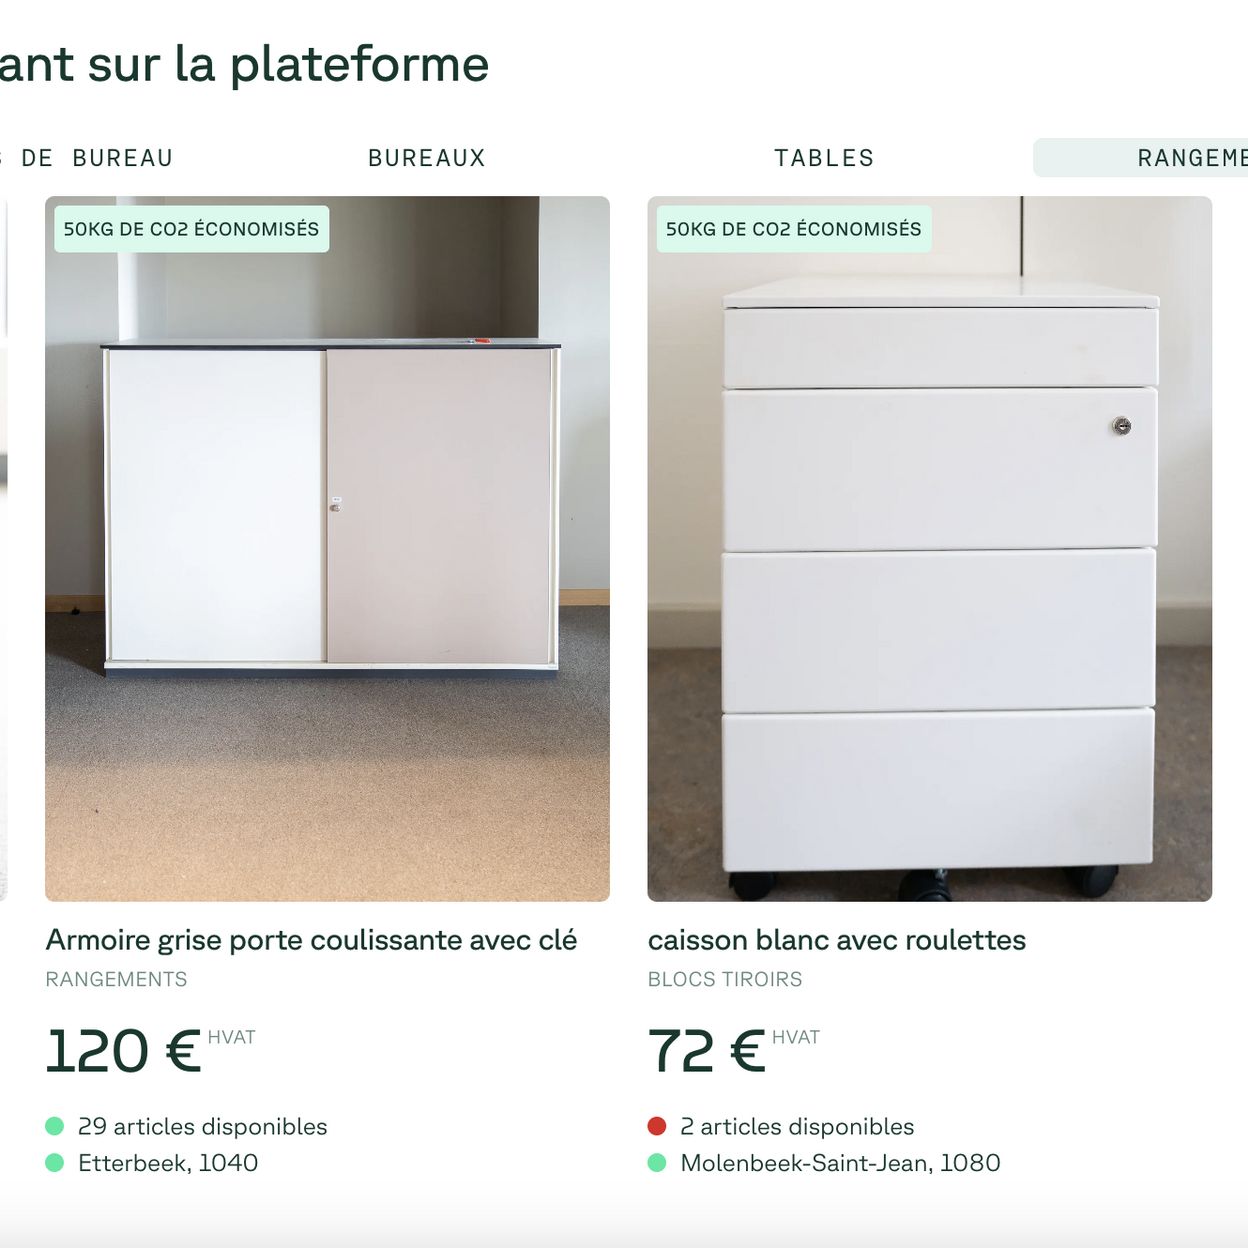
Task: Open the BUREAUX category tab
Action: pyautogui.click(x=427, y=158)
